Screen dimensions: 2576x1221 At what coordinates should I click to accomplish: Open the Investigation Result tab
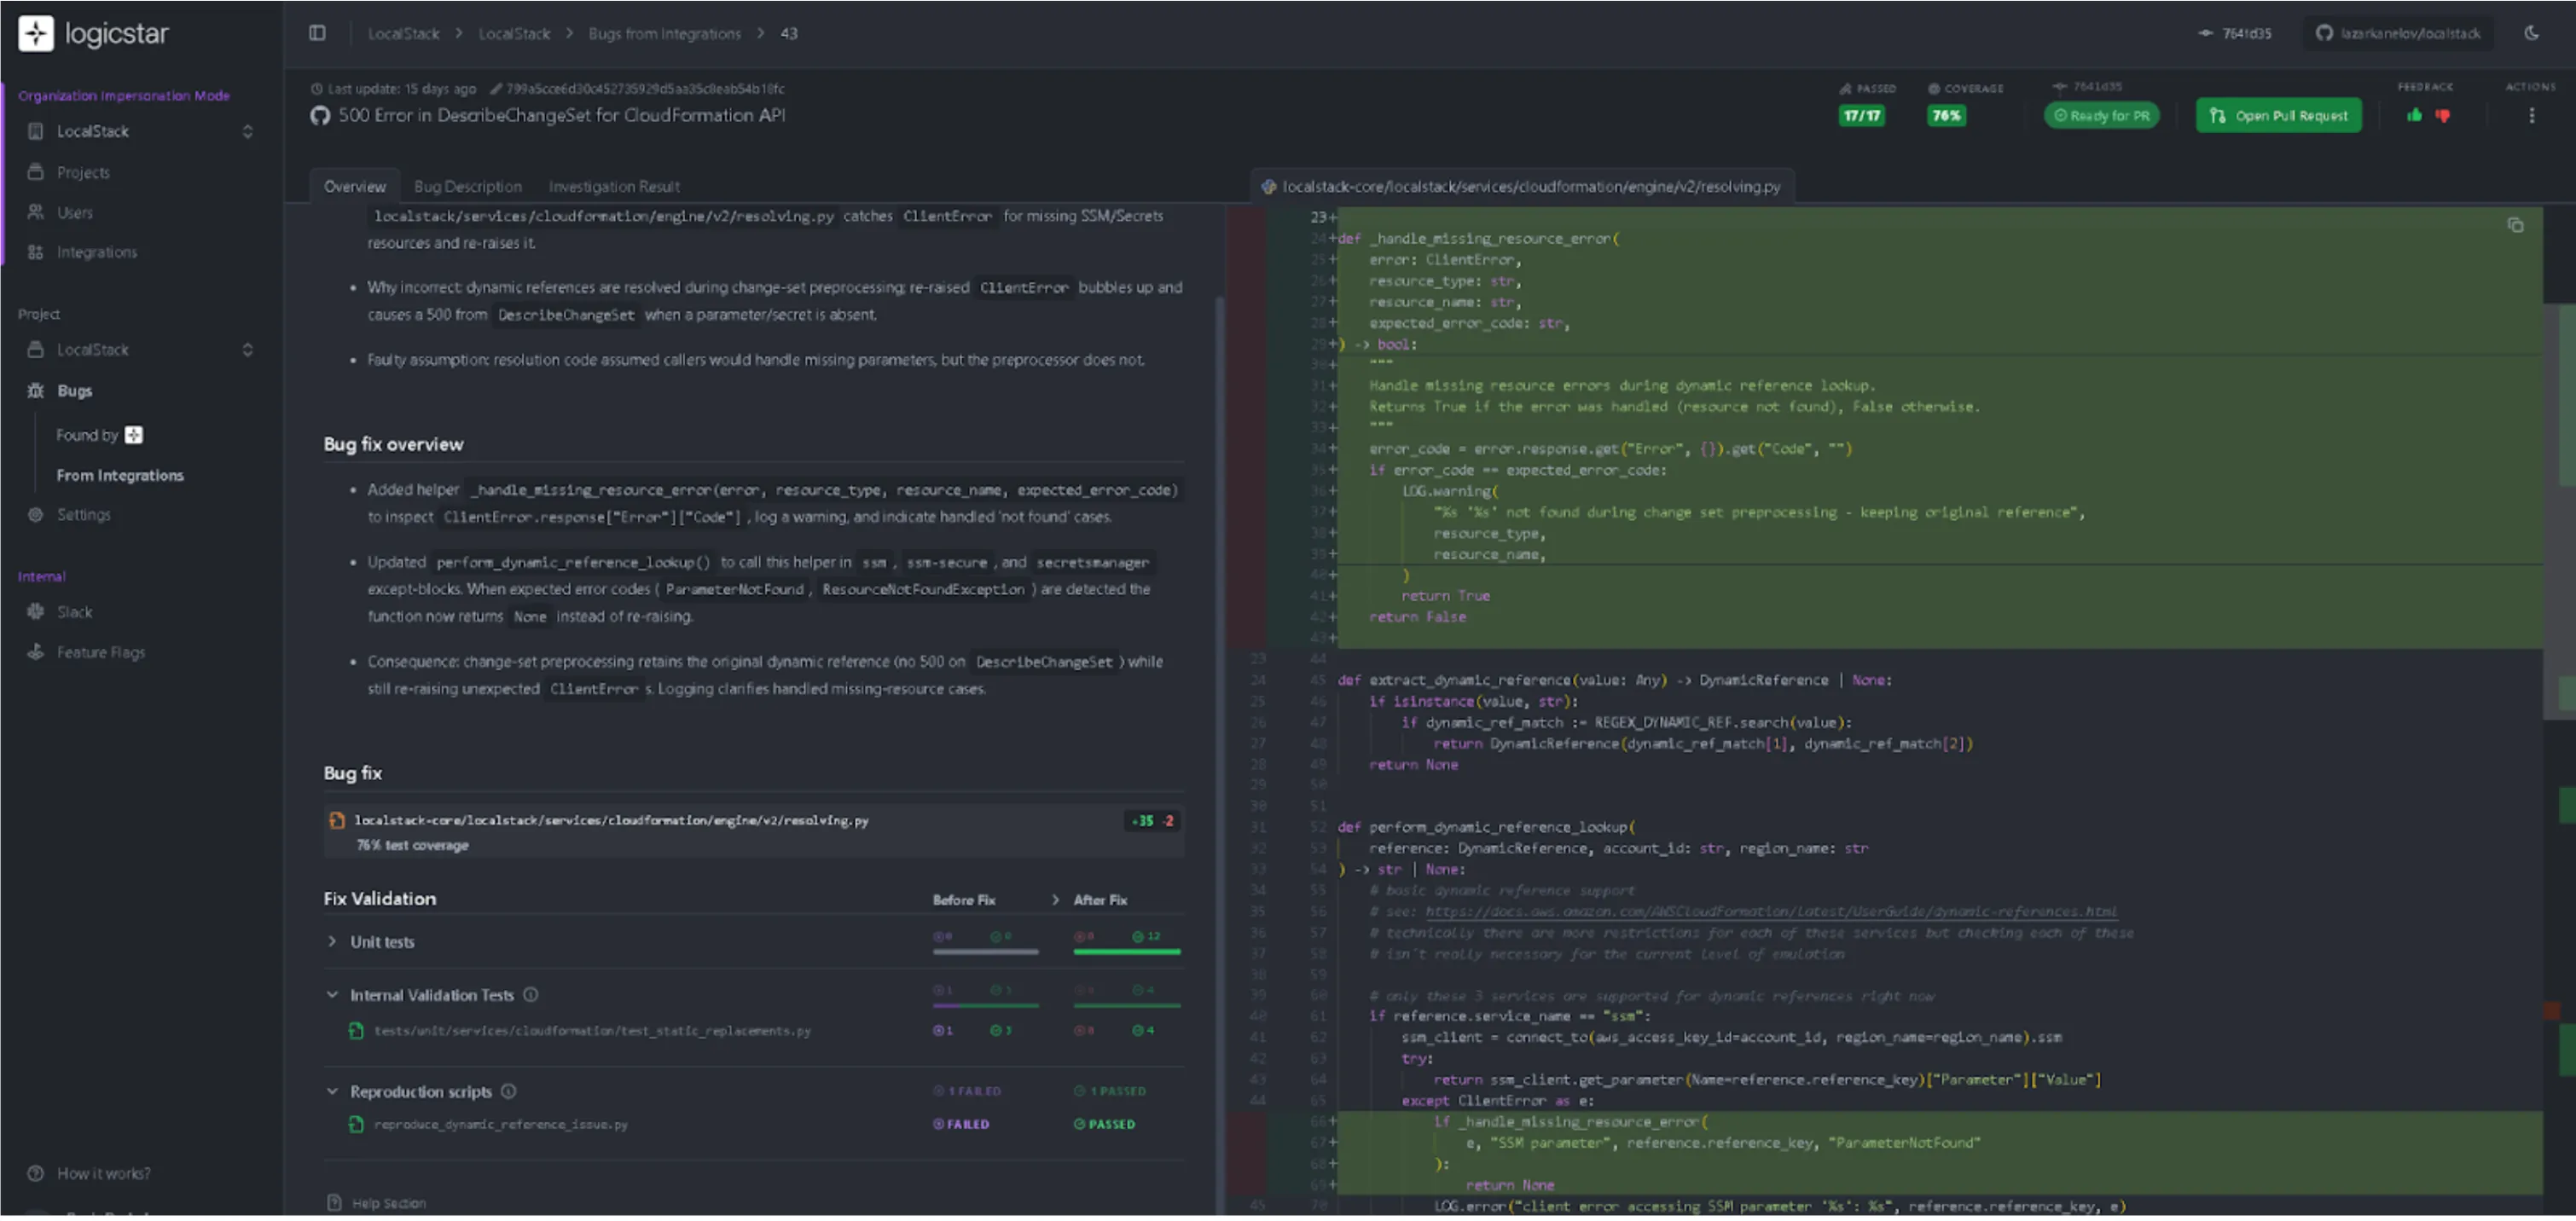coord(613,186)
